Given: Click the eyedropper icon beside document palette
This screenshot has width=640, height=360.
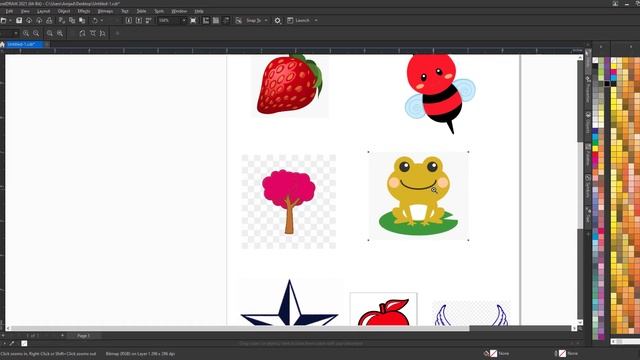Looking at the screenshot, I should 12,343.
